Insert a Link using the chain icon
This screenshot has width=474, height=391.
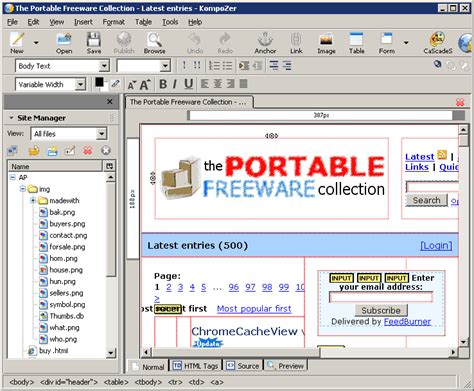click(x=296, y=43)
